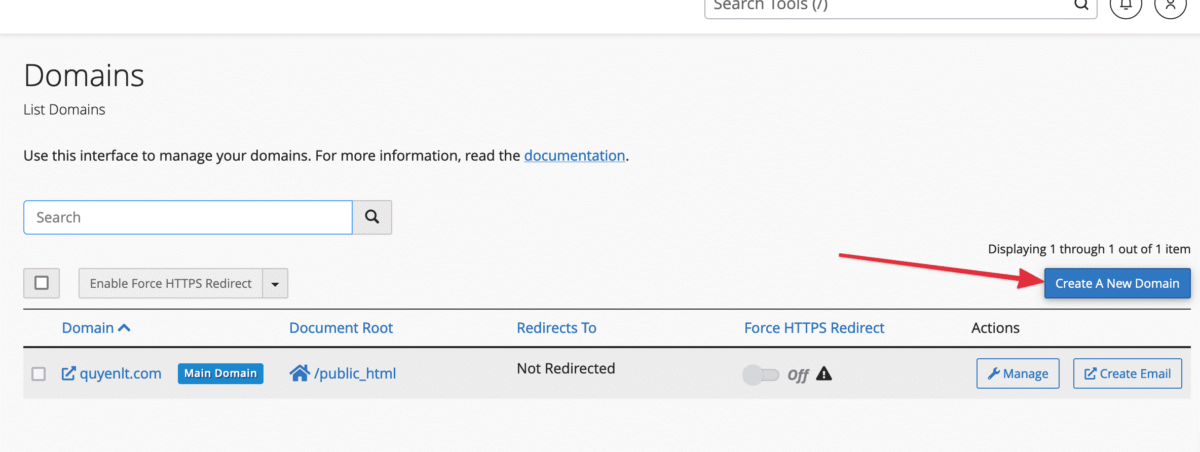Sort by Document Root column header

[341, 328]
